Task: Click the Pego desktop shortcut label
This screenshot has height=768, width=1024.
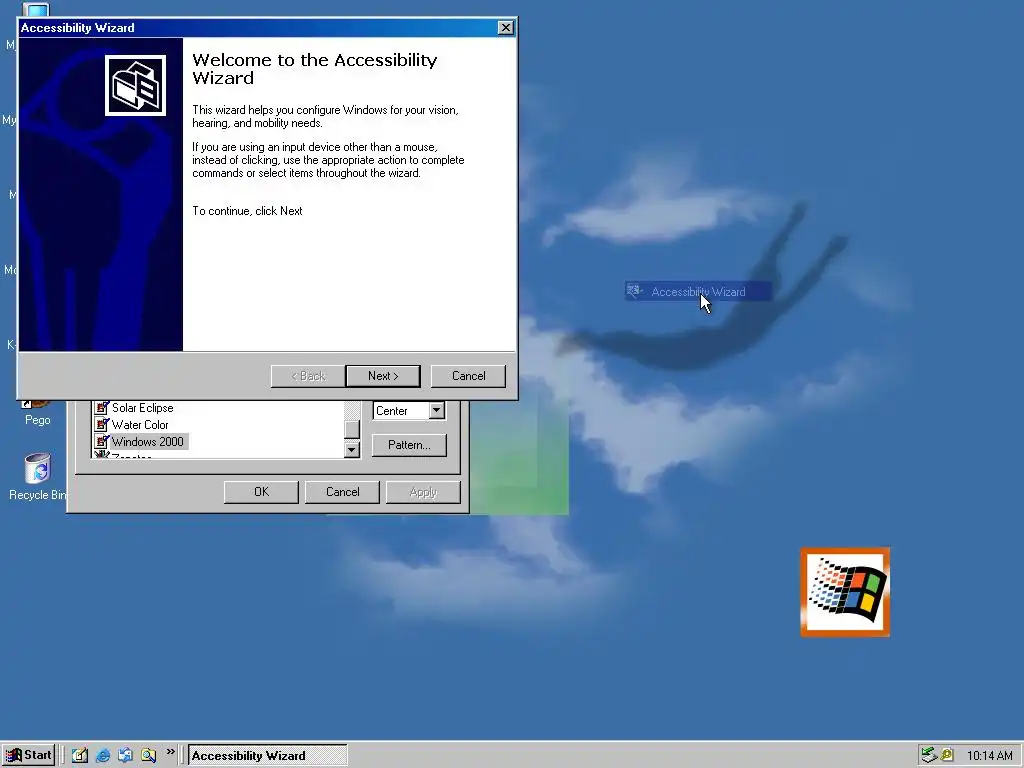Action: point(37,420)
